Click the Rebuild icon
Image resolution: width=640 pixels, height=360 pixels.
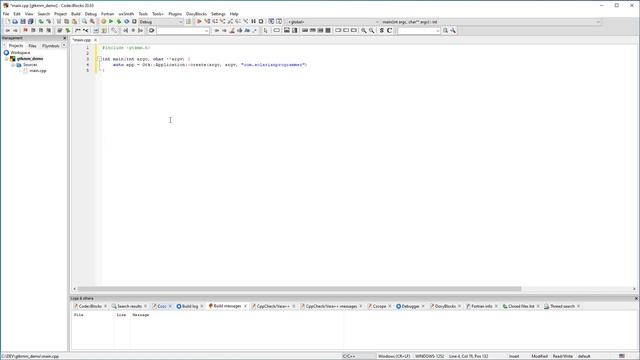(127, 22)
